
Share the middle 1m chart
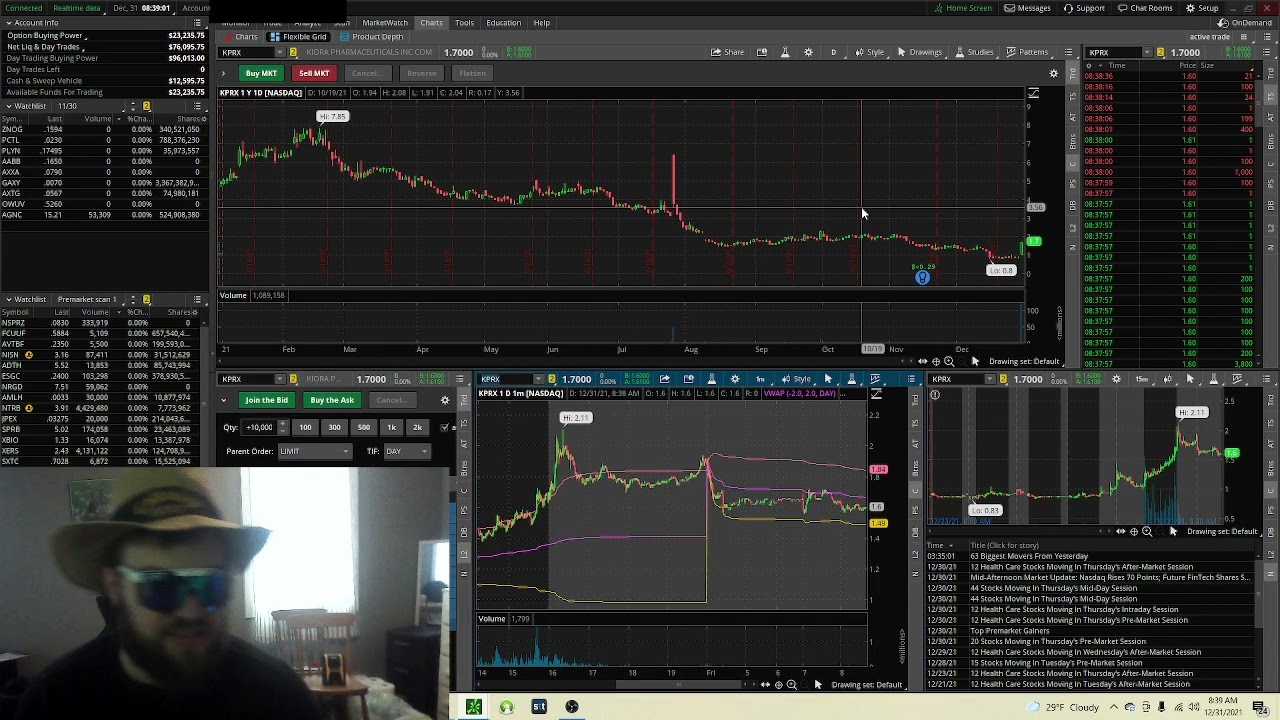pyautogui.click(x=664, y=379)
